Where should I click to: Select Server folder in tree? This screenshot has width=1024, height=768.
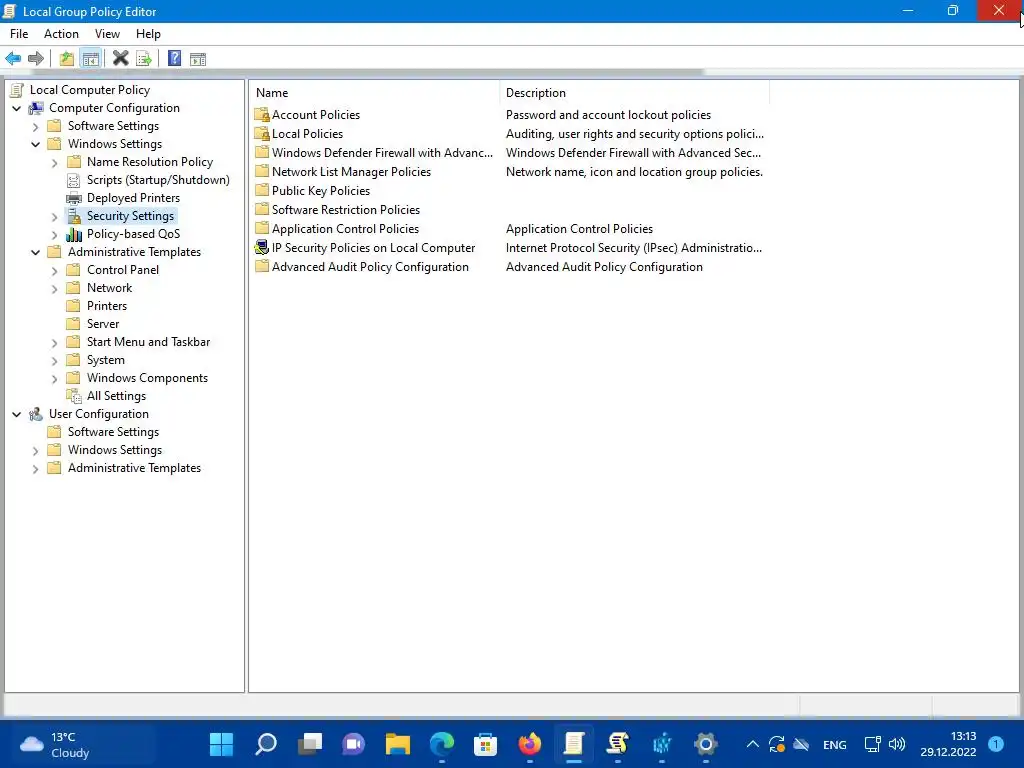click(103, 324)
